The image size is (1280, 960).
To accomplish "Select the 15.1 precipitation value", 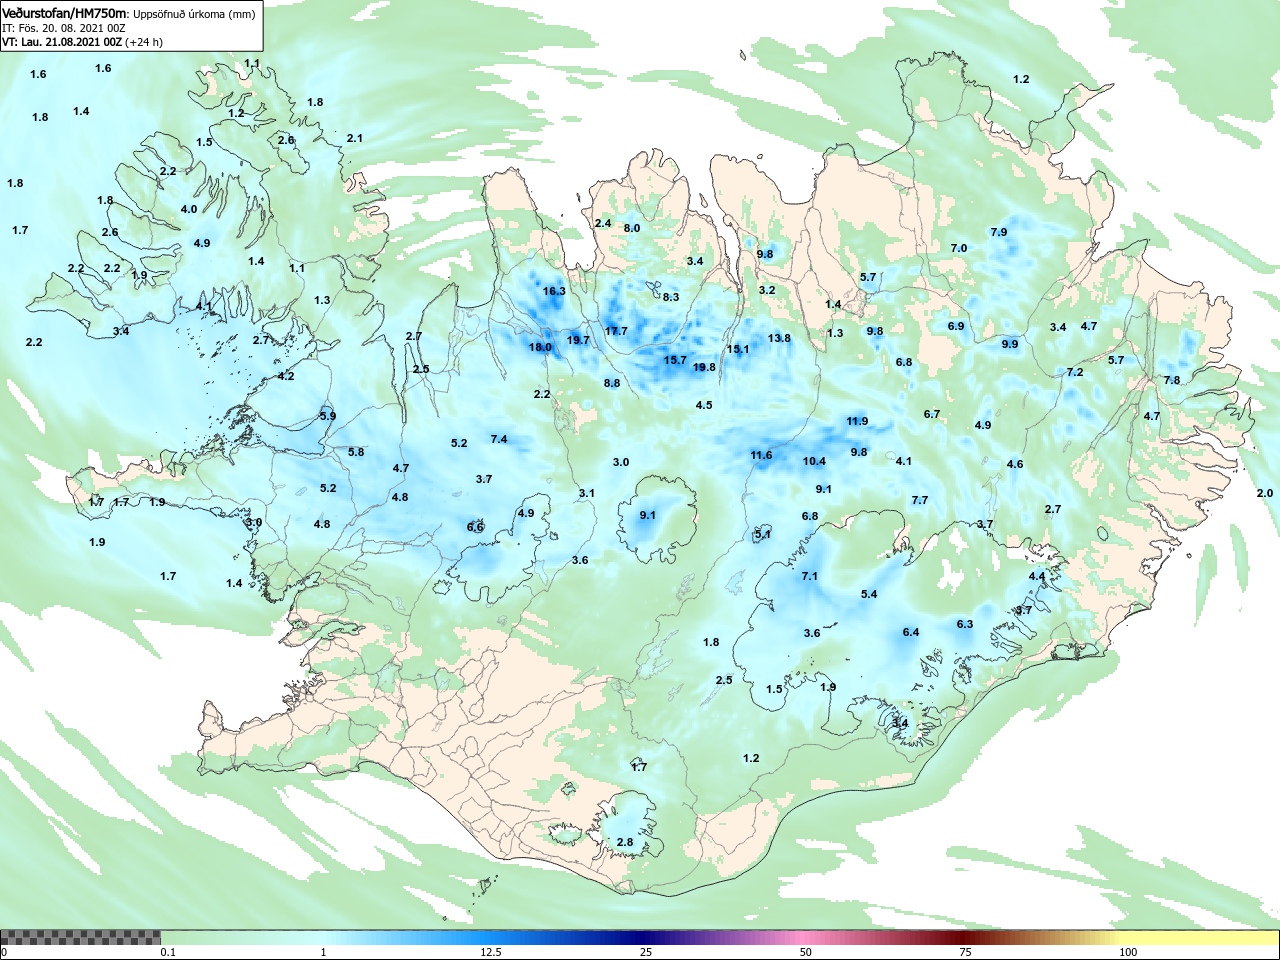I will pos(738,349).
